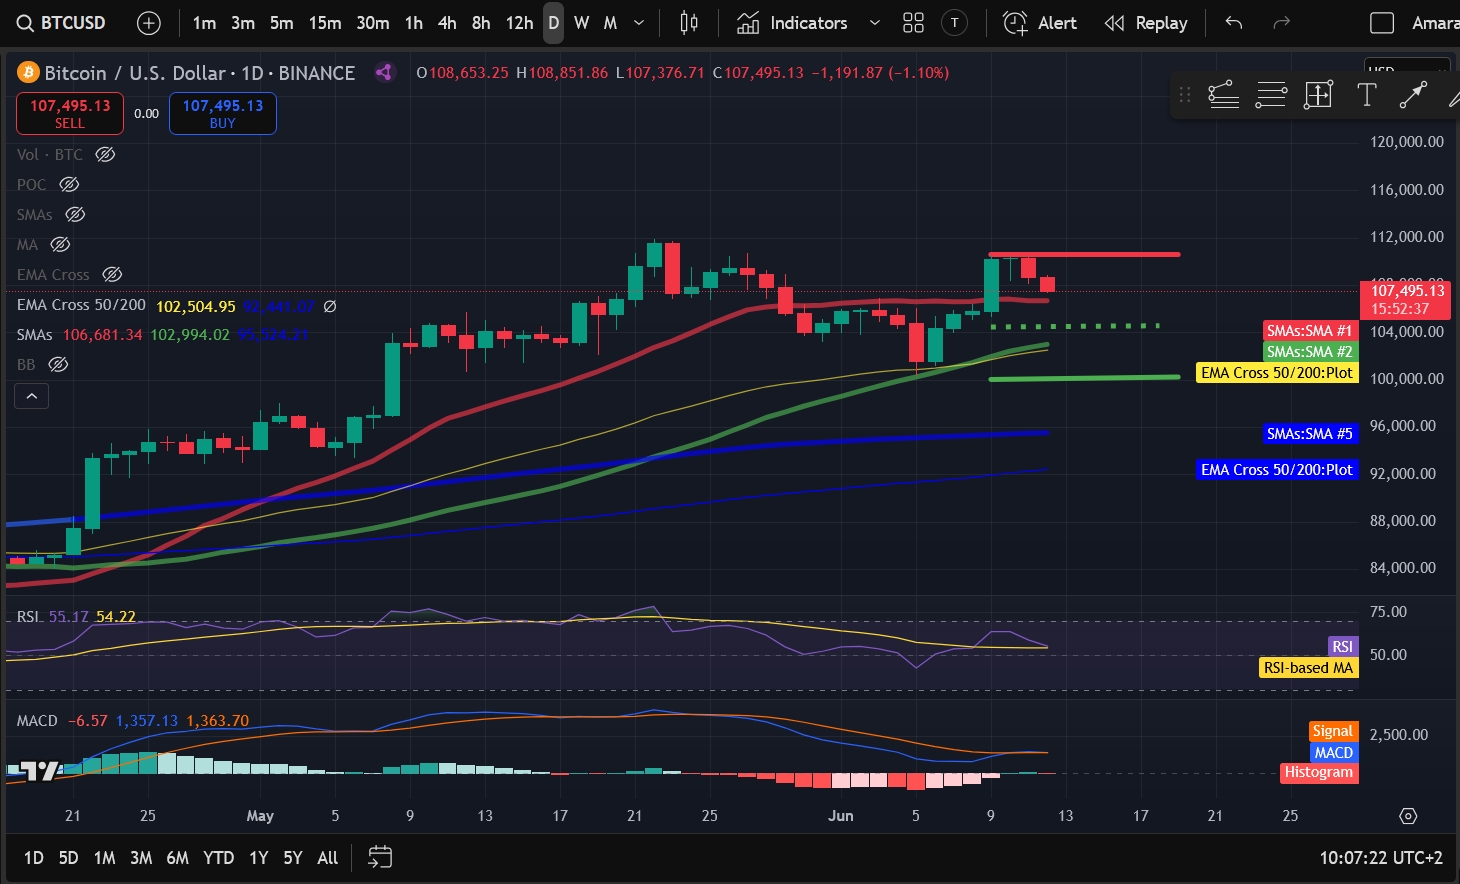Screen dimensions: 1460x884
Task: Select the horizontal line drawing tool
Action: tap(1271, 95)
